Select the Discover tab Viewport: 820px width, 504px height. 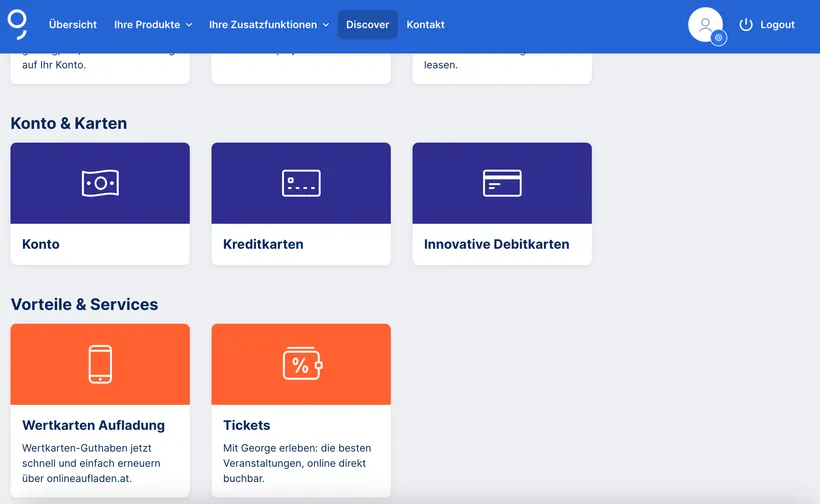(x=368, y=25)
